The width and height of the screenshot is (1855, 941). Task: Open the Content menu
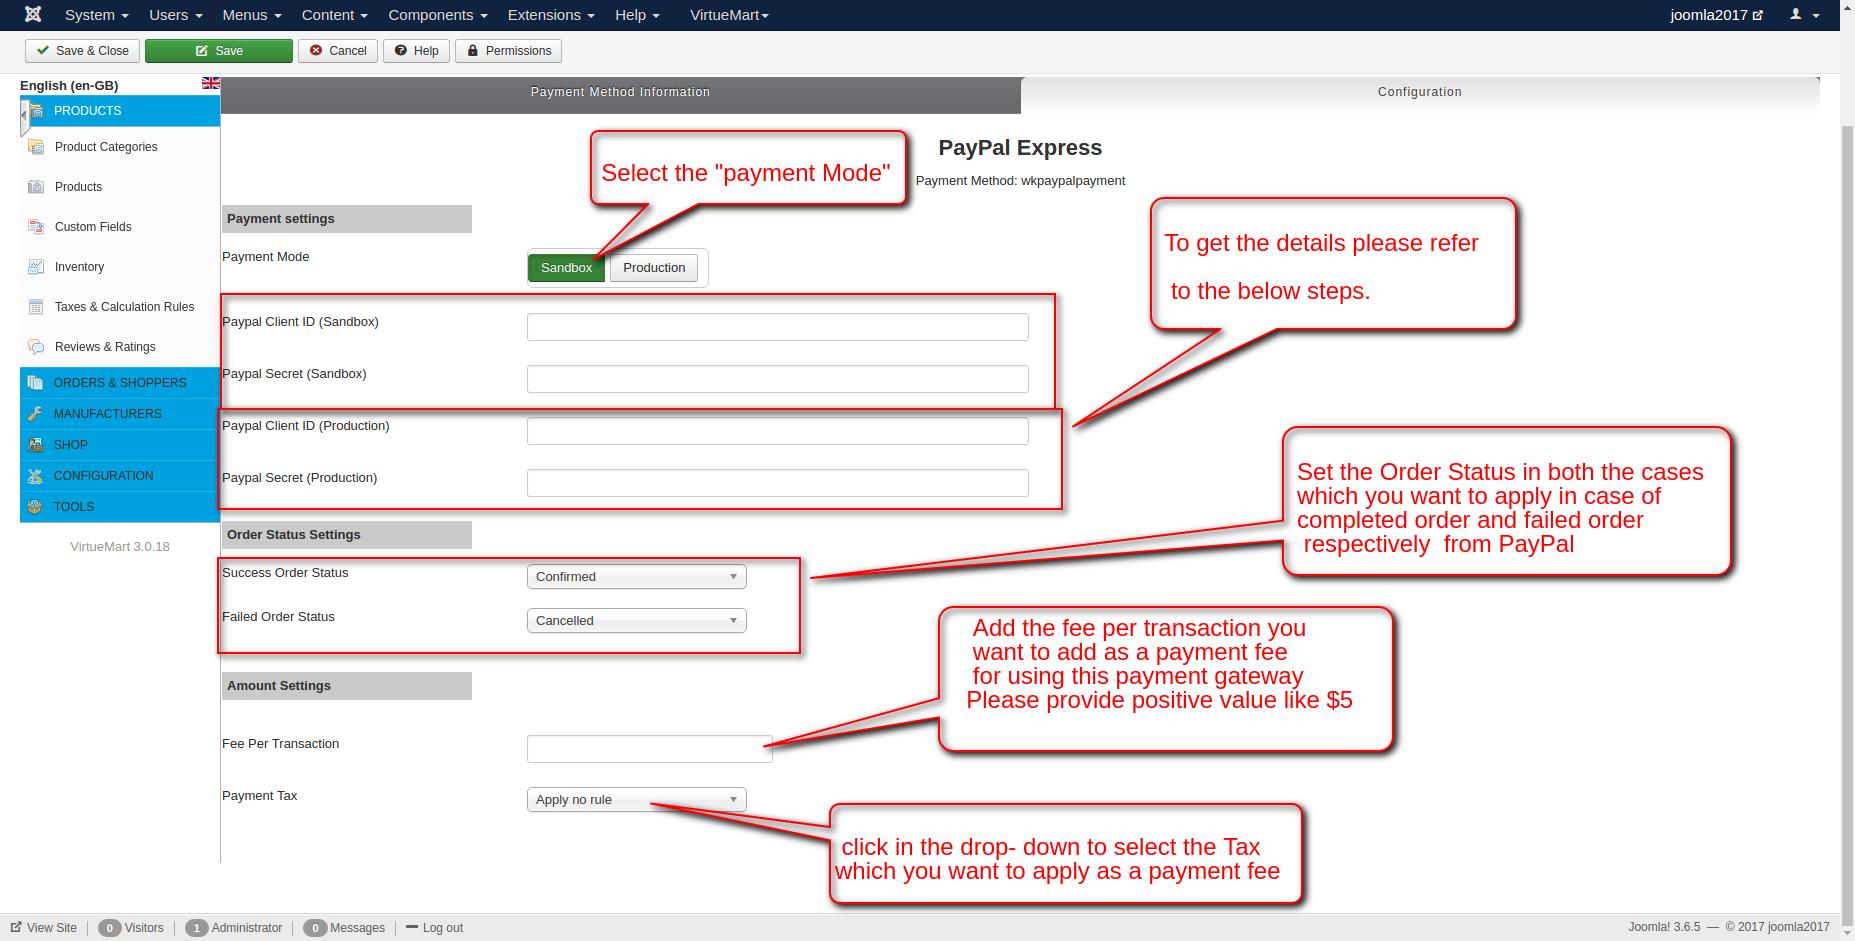pos(335,15)
